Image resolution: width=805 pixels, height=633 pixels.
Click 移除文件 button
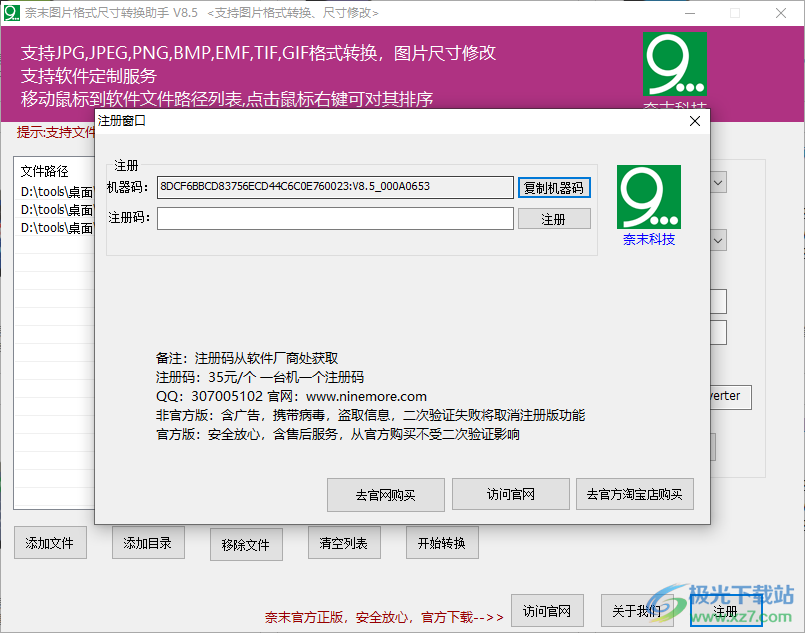tap(246, 544)
